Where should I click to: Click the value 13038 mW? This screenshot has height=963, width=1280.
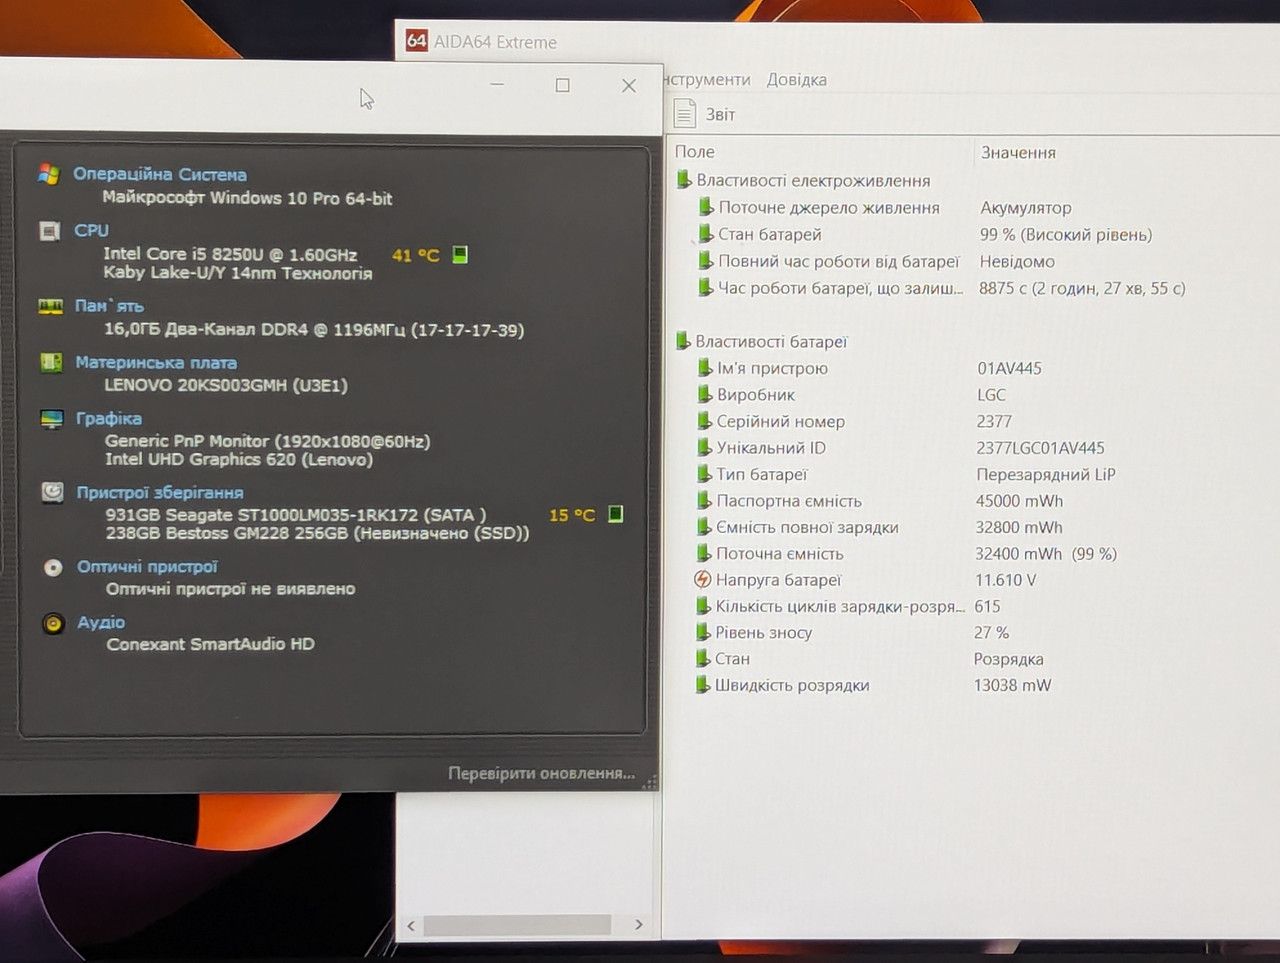(x=1012, y=685)
